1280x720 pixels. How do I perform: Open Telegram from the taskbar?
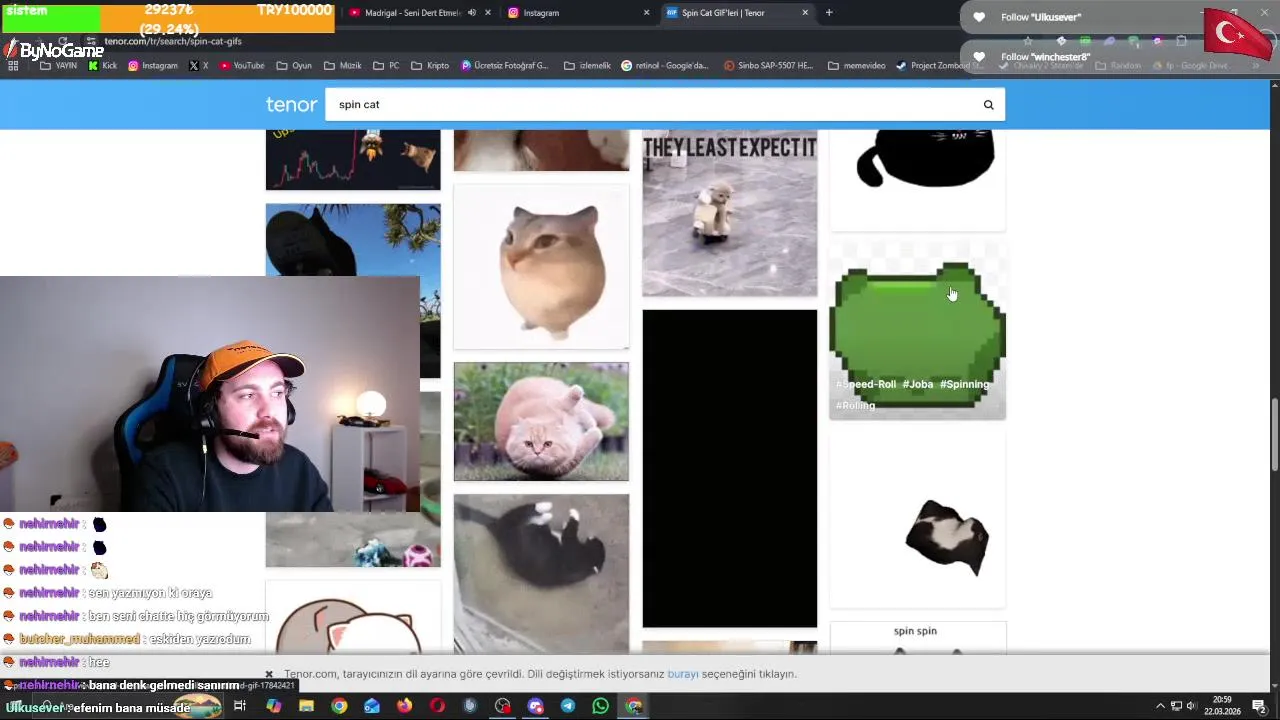(568, 706)
